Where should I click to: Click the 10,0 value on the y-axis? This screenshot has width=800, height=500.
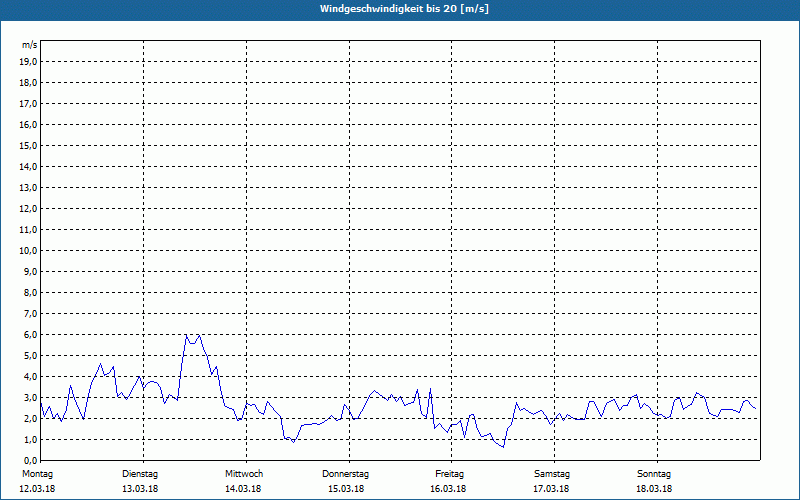29,251
